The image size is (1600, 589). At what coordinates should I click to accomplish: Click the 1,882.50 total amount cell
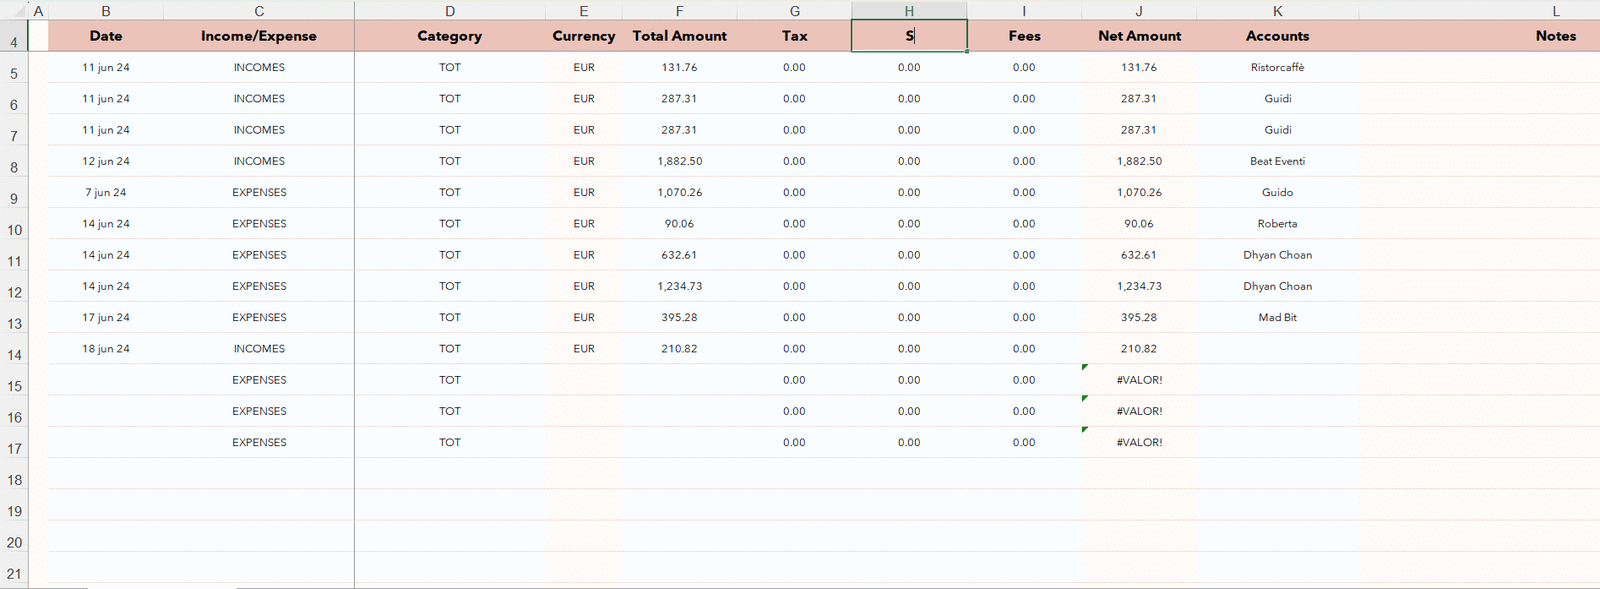pos(680,161)
